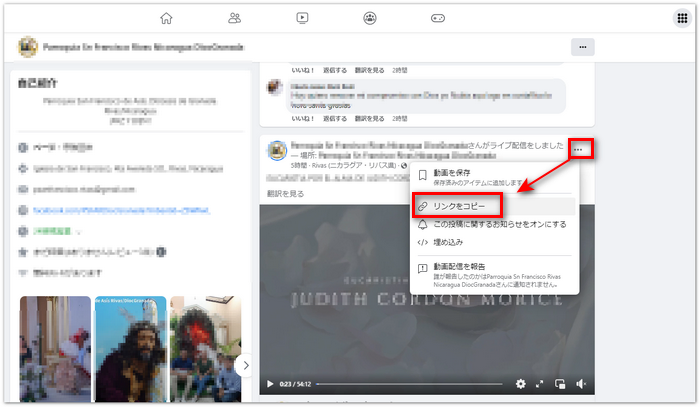Screen dimensions: 700x407
Task: Select リンクをコピー from the menu
Action: click(x=459, y=205)
